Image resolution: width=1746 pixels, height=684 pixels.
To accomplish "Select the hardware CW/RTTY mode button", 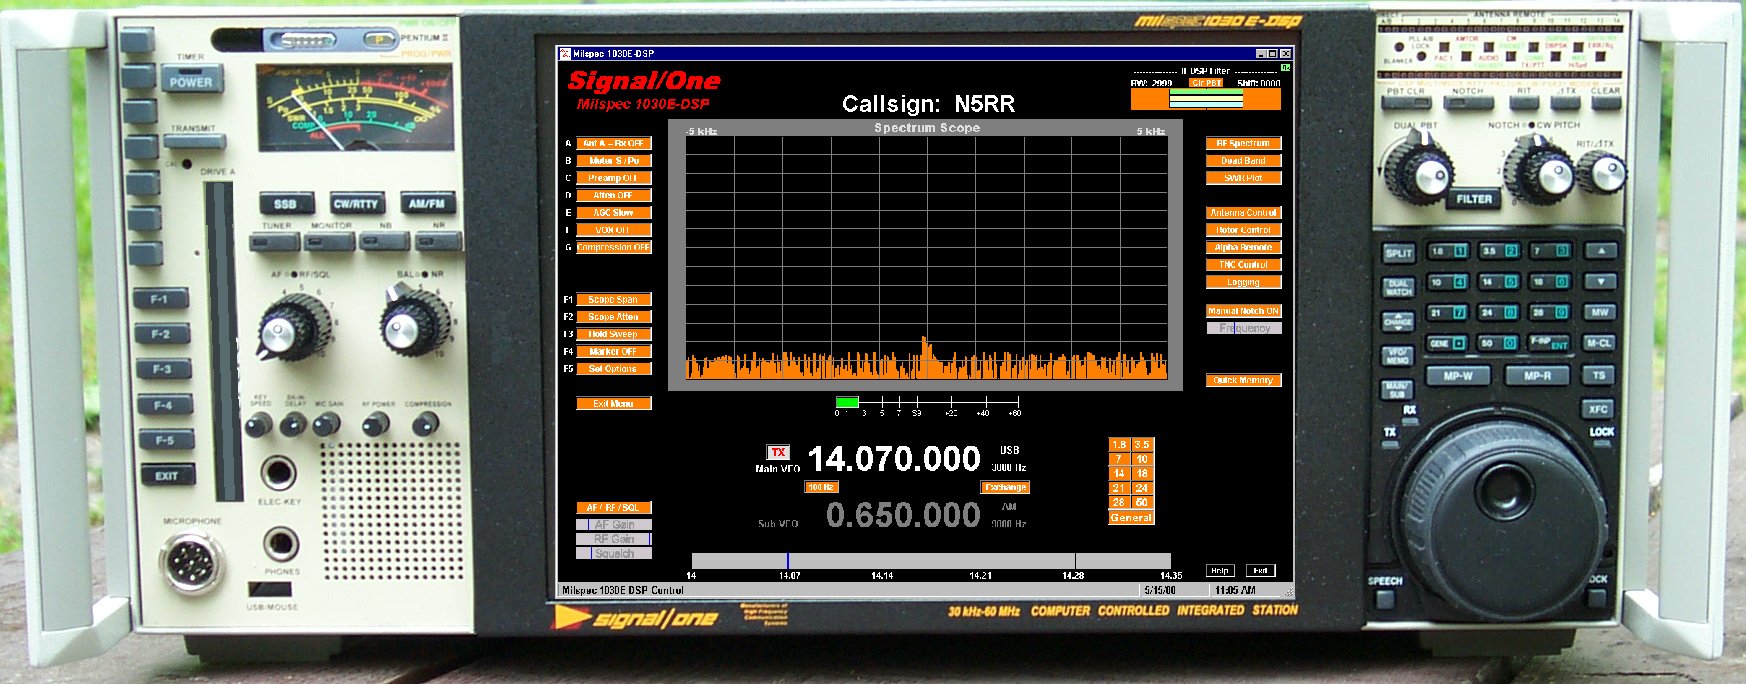I will [x=355, y=203].
